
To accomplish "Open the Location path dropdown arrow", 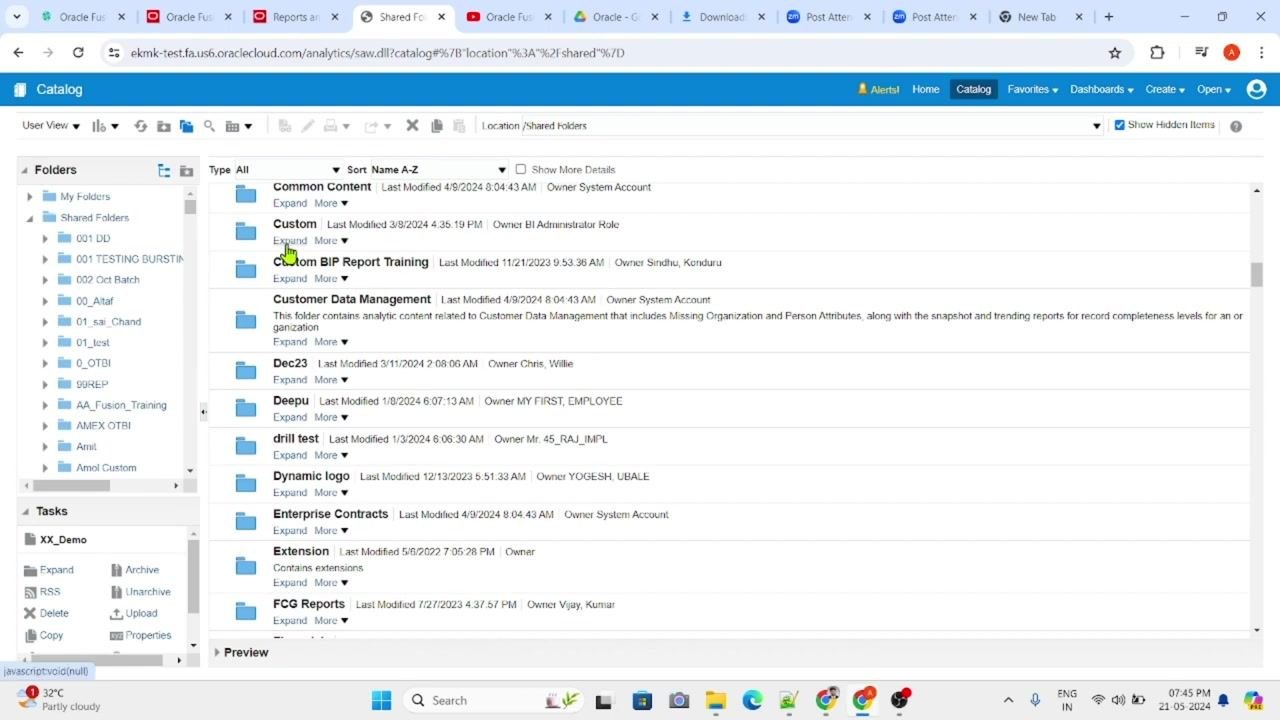I will 1096,126.
